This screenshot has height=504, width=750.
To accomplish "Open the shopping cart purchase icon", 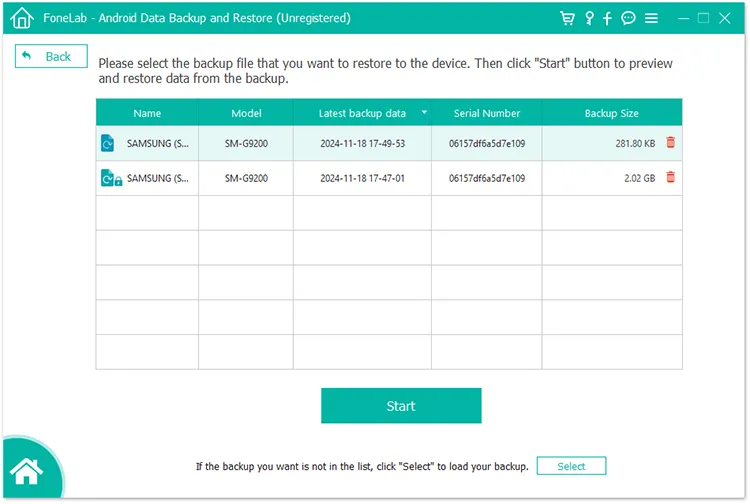I will tap(567, 18).
